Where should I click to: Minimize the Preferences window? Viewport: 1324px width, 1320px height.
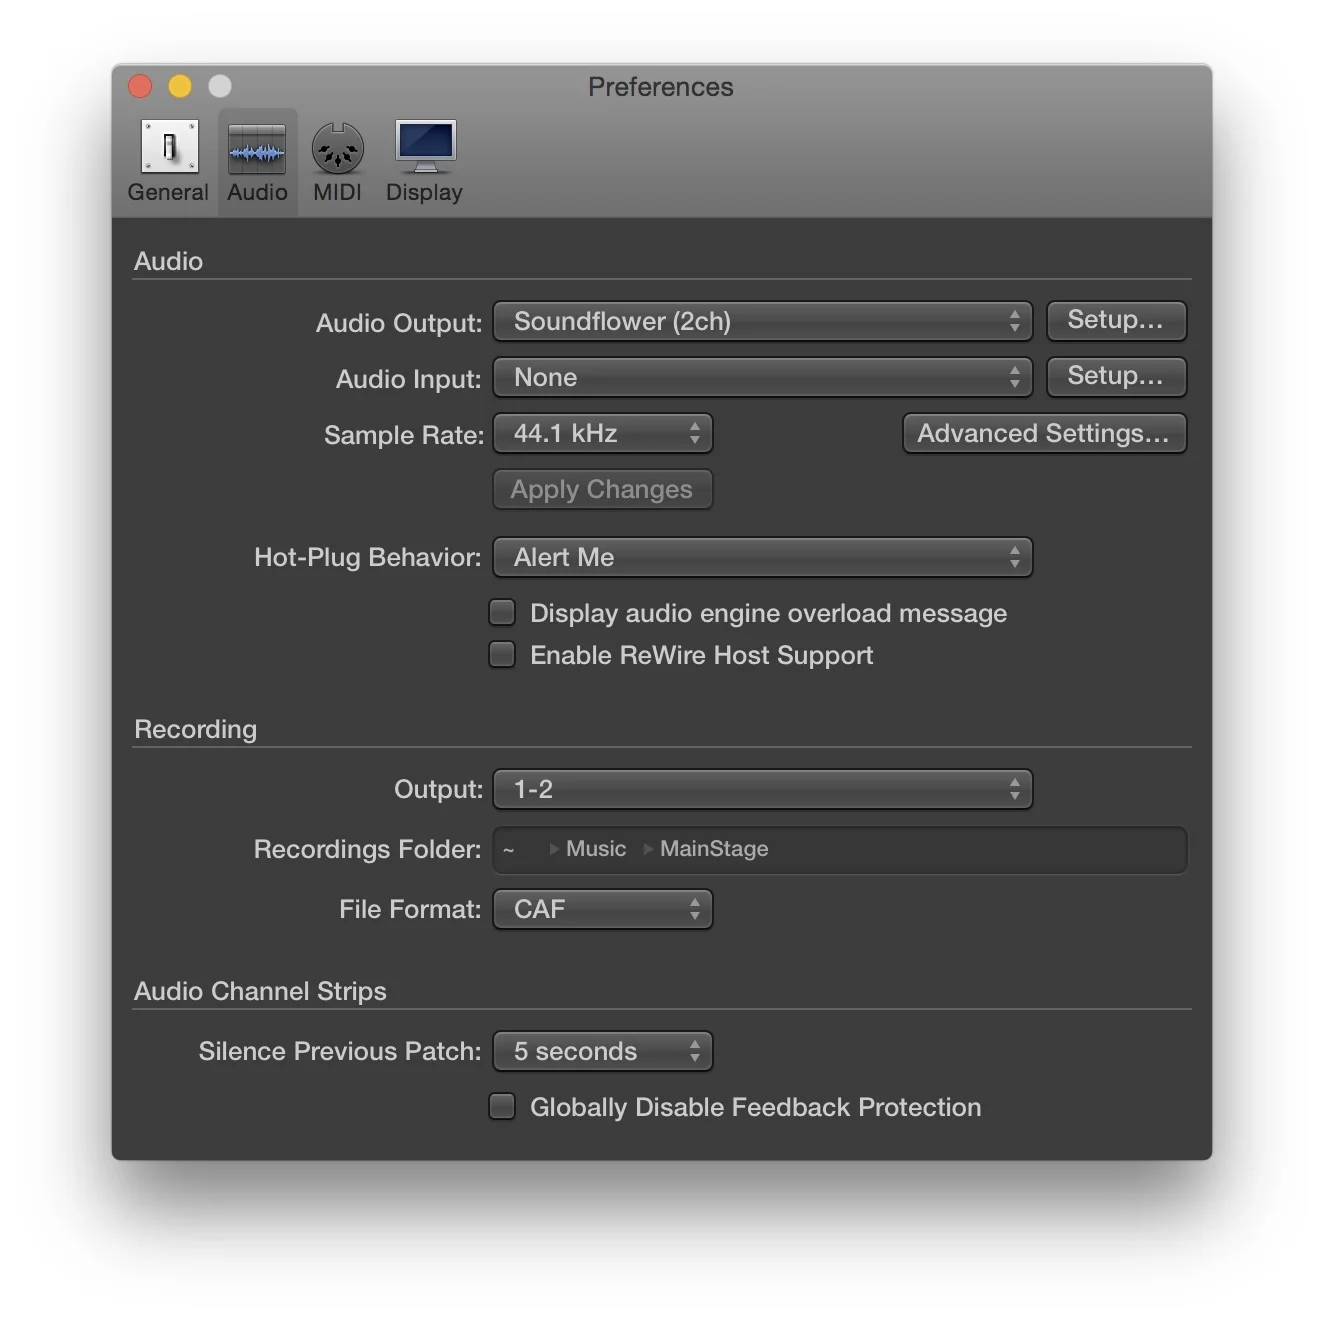tap(180, 87)
